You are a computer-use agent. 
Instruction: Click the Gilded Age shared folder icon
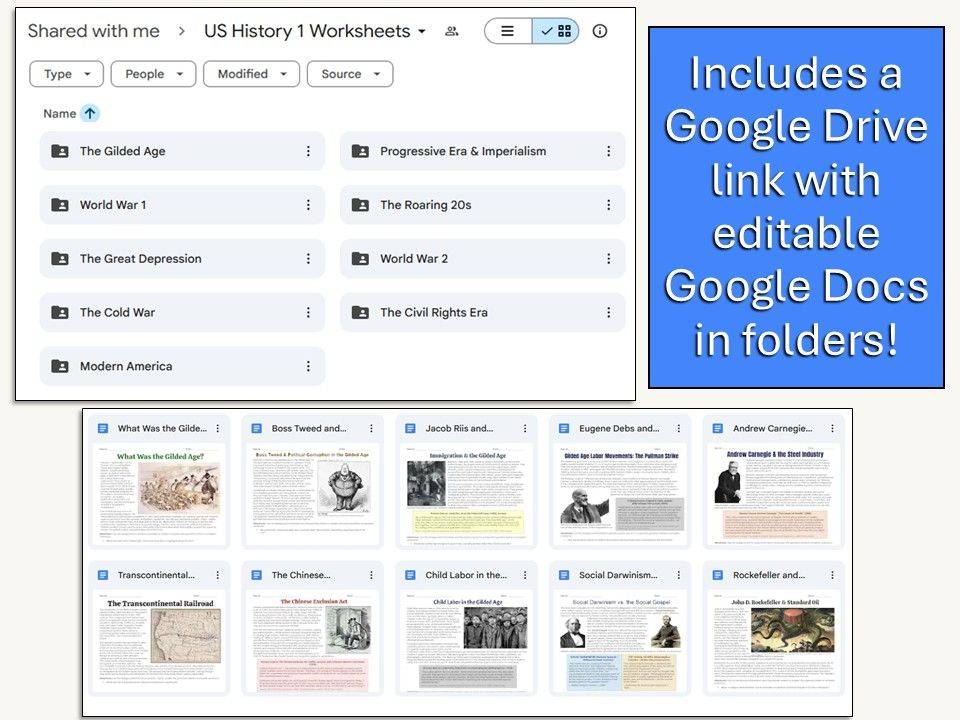click(x=60, y=151)
